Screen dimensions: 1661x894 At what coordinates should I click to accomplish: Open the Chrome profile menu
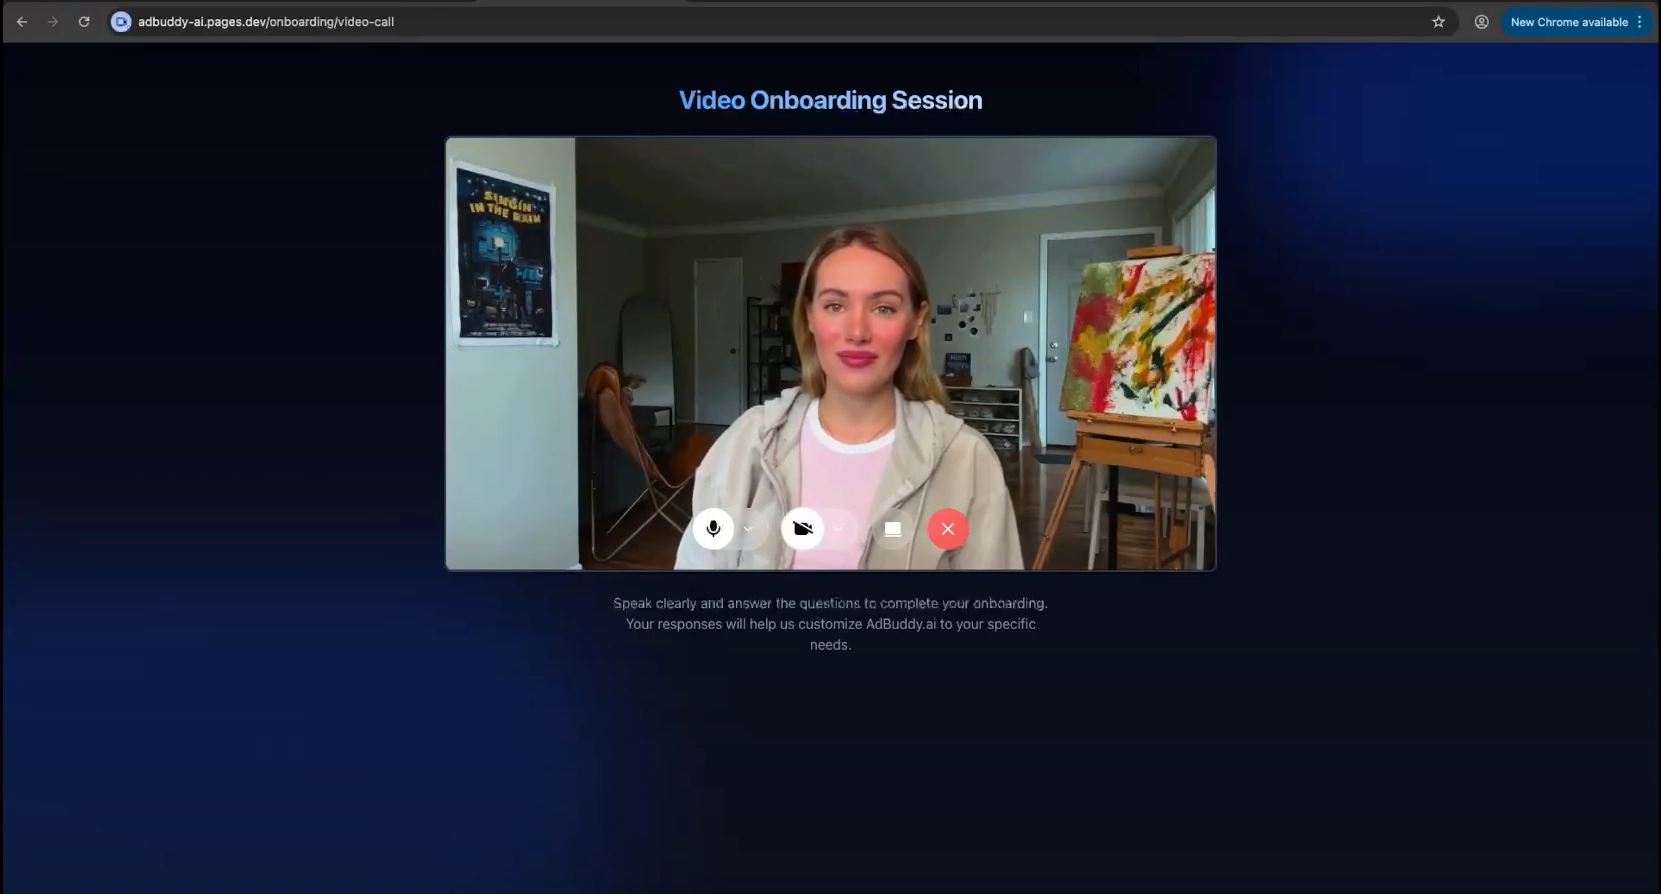pyautogui.click(x=1481, y=21)
